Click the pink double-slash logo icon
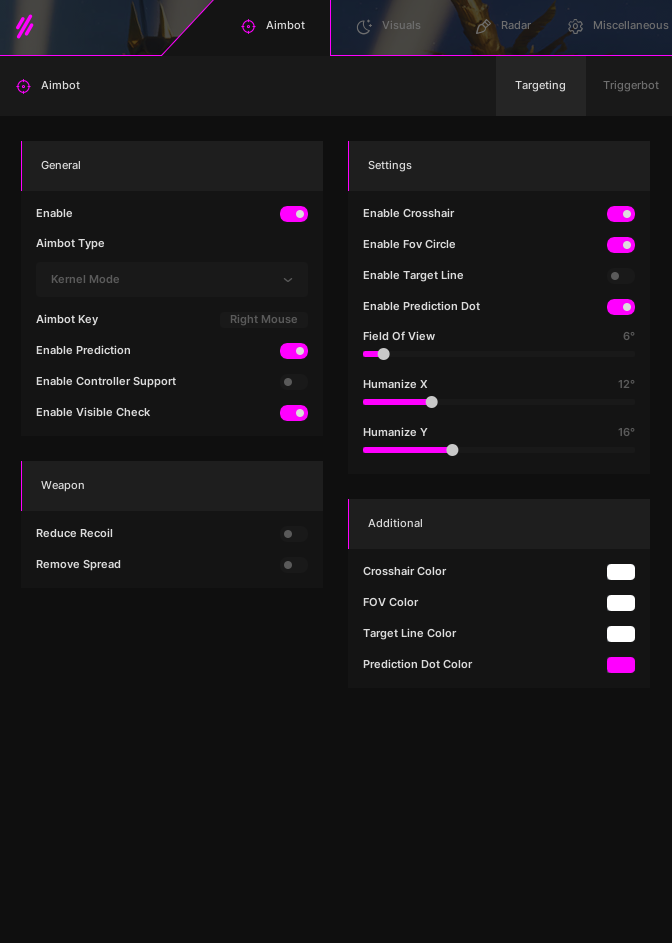 click(x=25, y=26)
